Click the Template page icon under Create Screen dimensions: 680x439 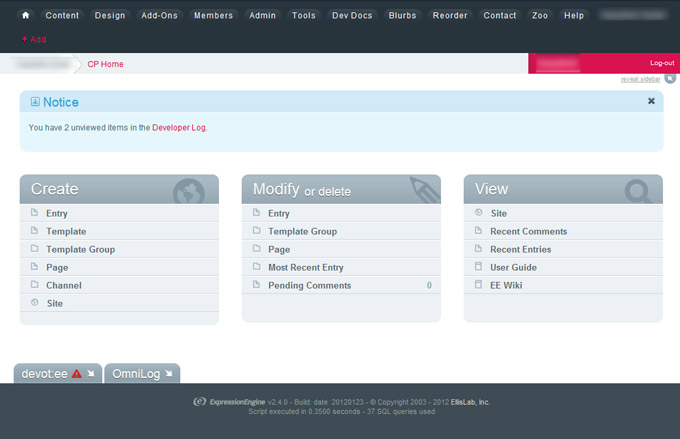point(34,230)
